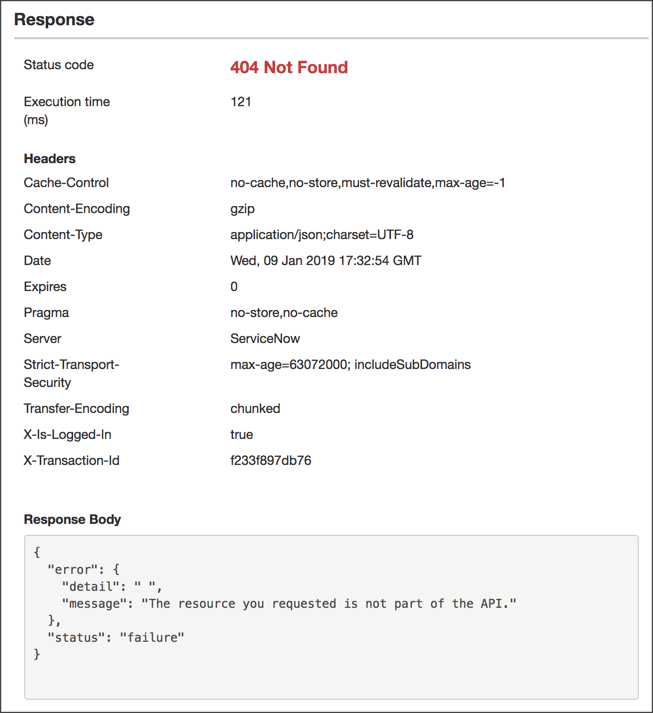Click the Date header value
Image resolution: width=653 pixels, height=713 pixels.
326,261
